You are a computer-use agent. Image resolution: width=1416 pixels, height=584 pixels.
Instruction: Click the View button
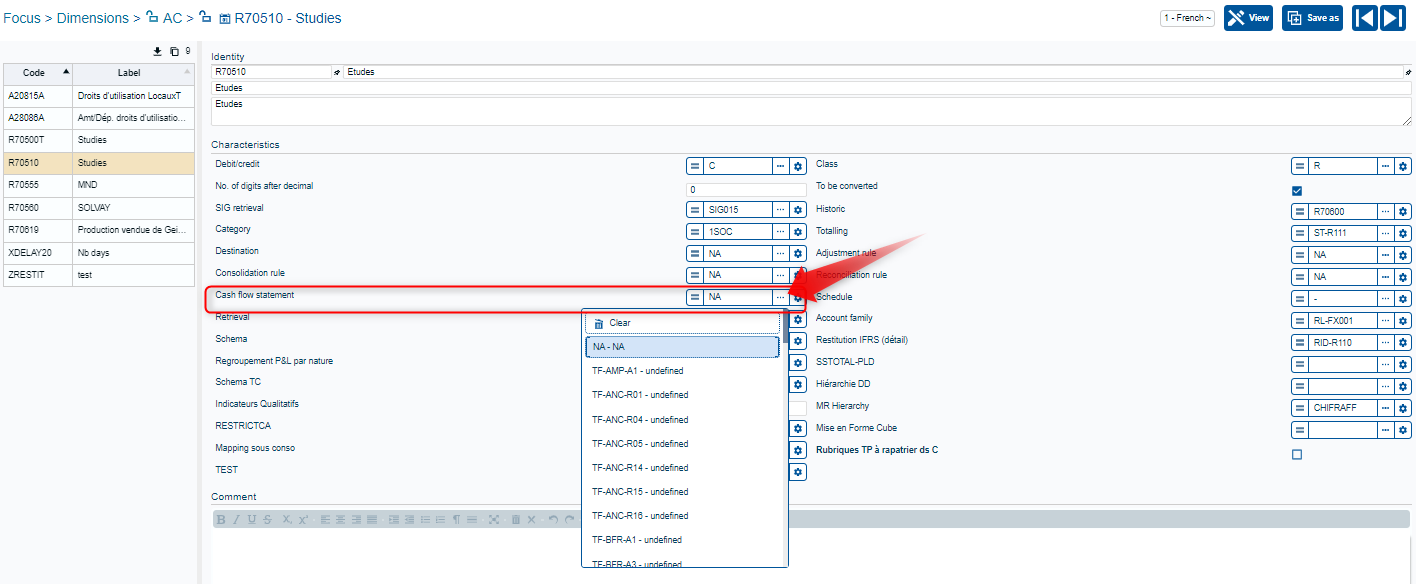[1248, 18]
